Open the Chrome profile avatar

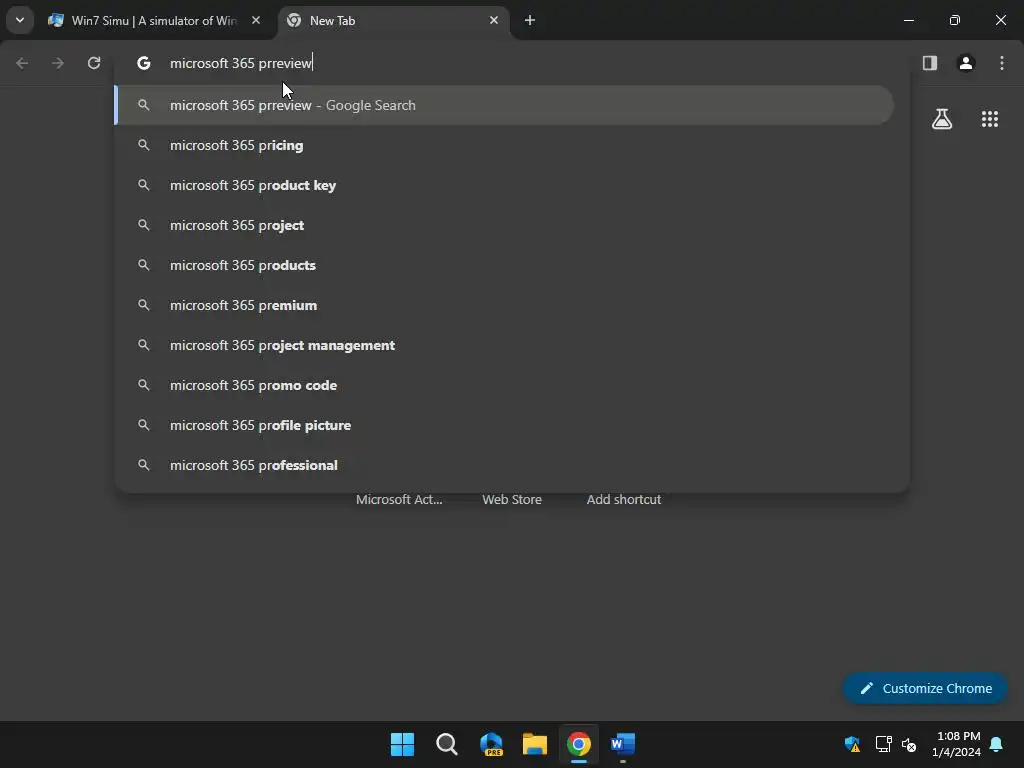point(966,63)
